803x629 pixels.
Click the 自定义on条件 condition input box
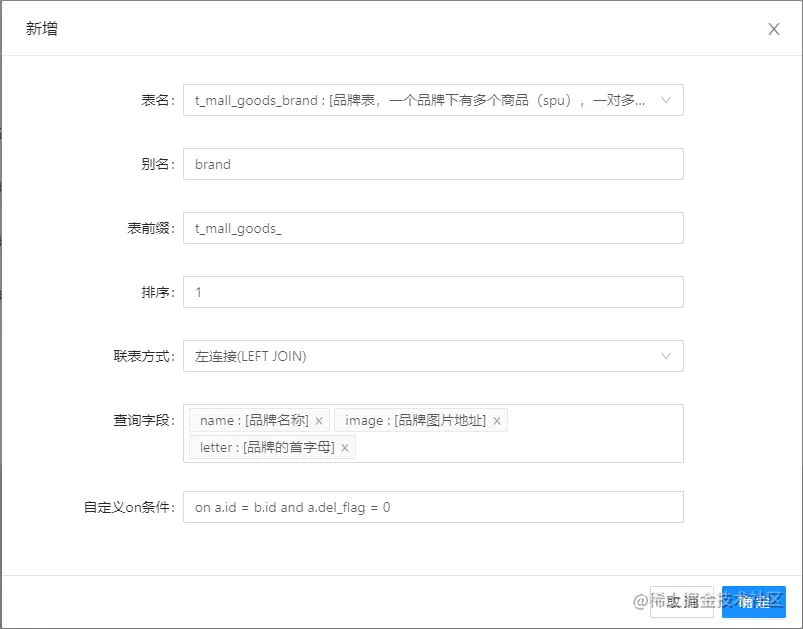click(433, 507)
